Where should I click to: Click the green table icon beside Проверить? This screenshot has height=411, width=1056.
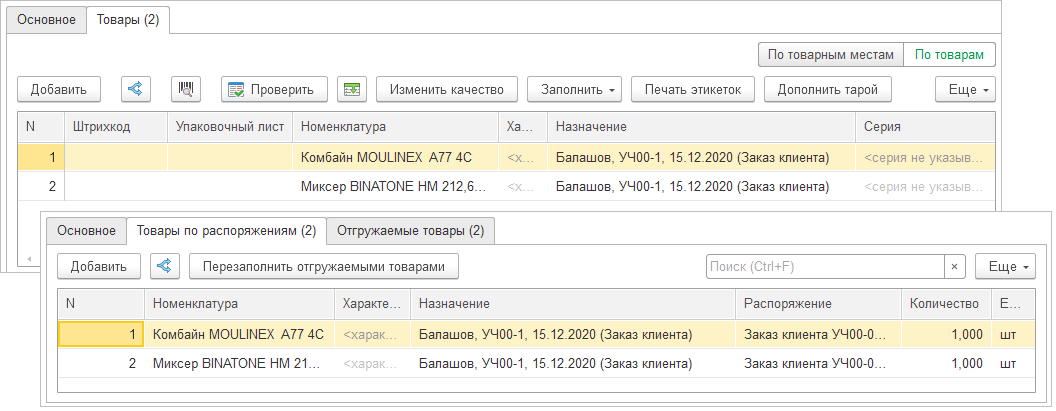pyautogui.click(x=352, y=89)
